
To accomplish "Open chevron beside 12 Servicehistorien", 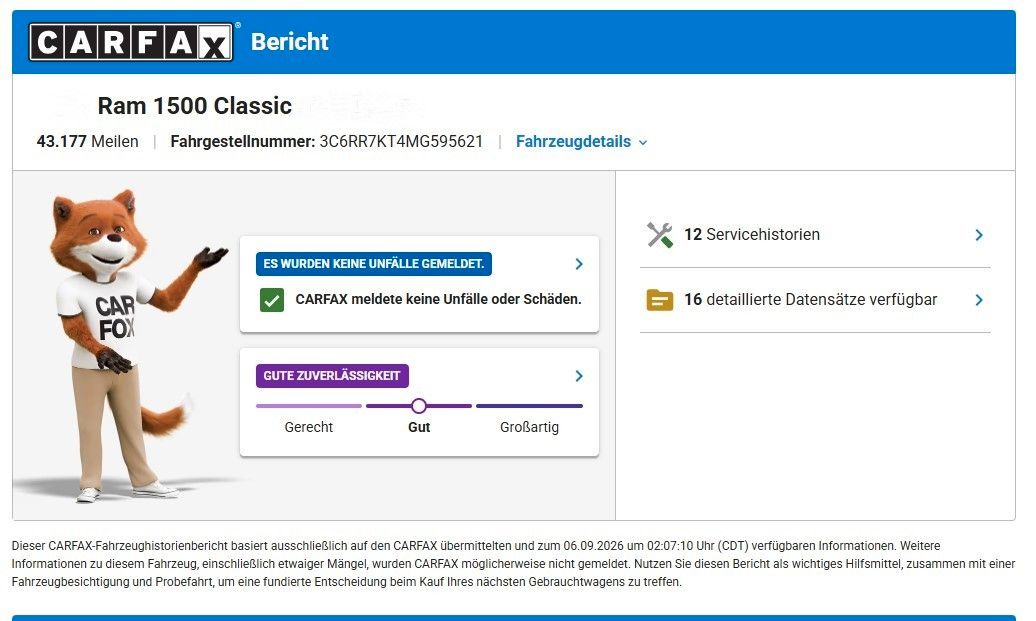I will (x=979, y=235).
